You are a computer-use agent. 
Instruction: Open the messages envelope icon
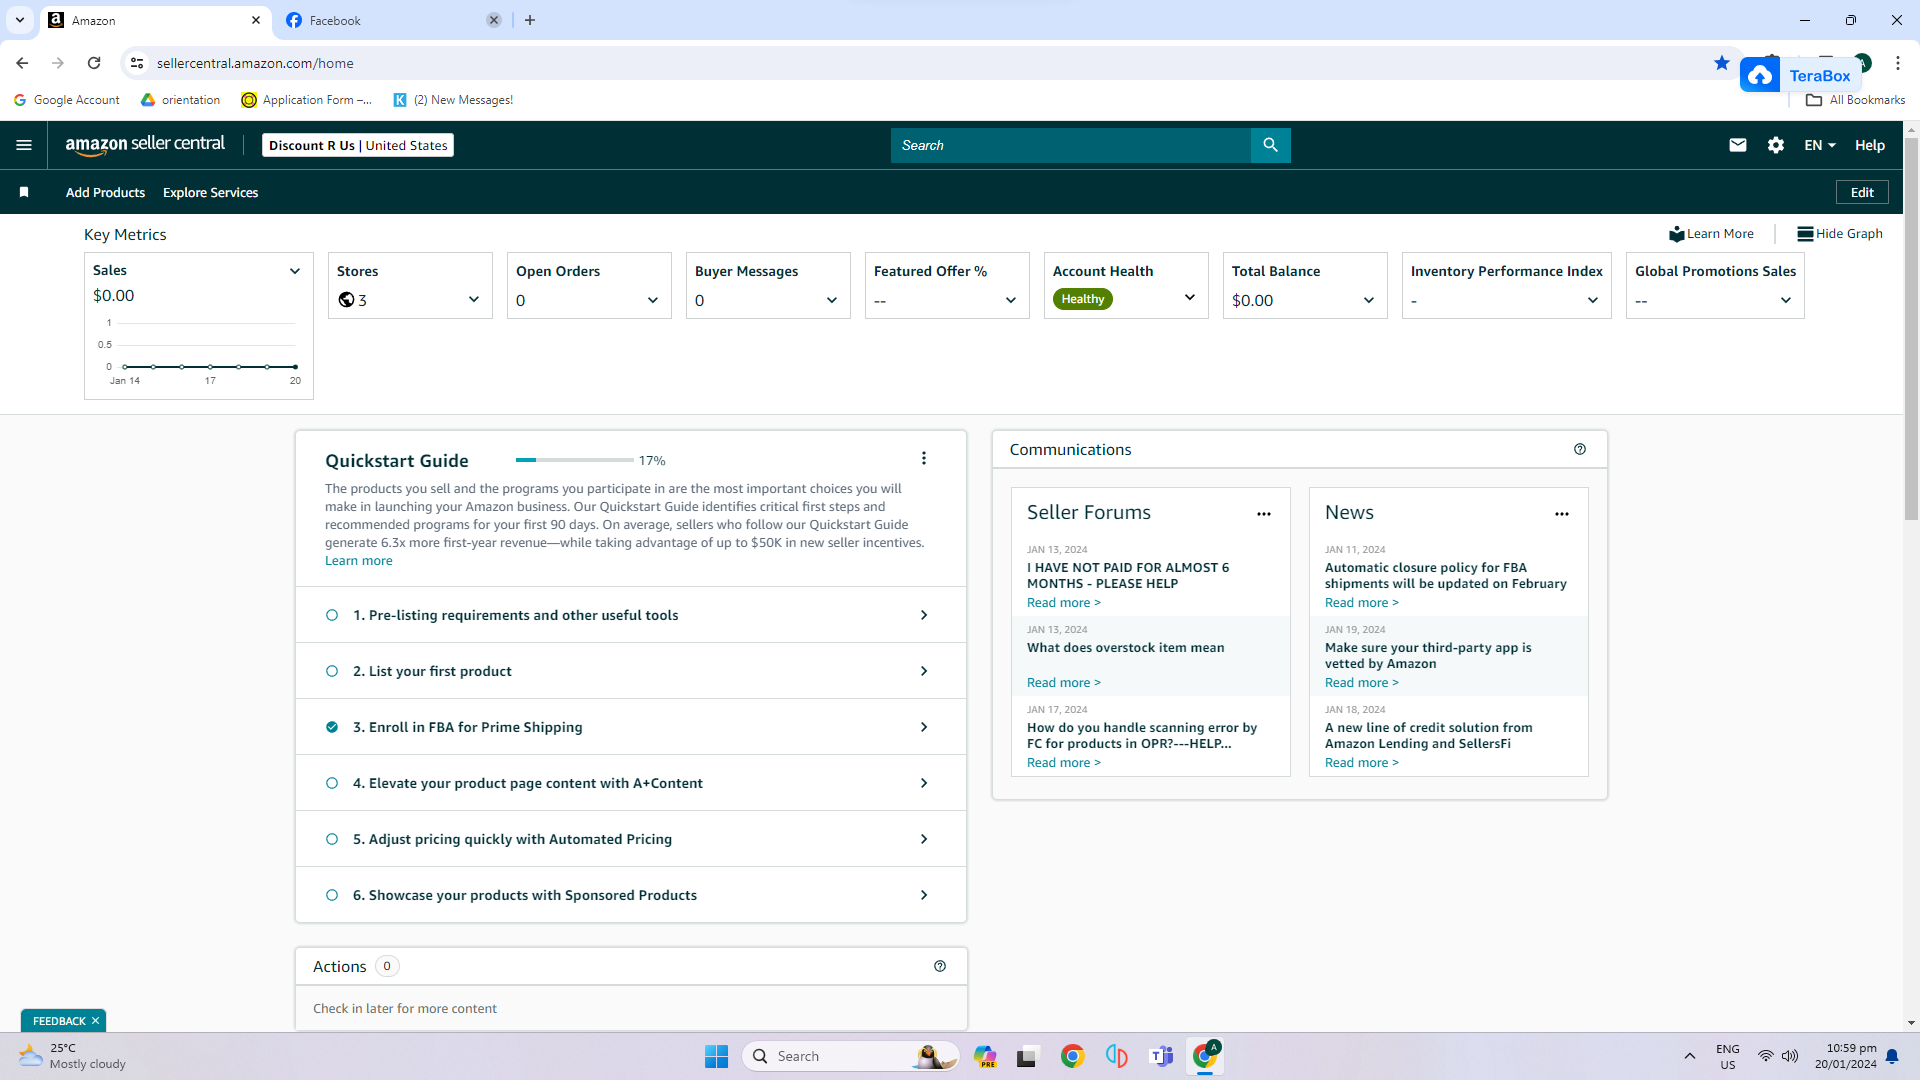pyautogui.click(x=1738, y=145)
